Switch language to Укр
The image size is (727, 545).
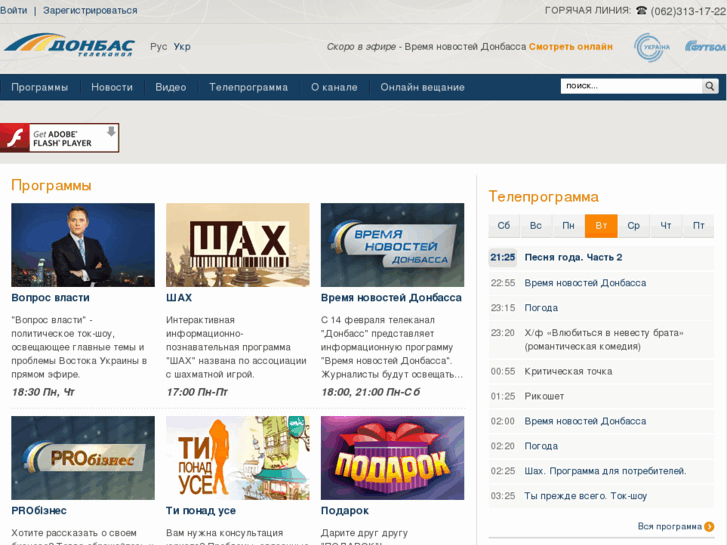[182, 46]
